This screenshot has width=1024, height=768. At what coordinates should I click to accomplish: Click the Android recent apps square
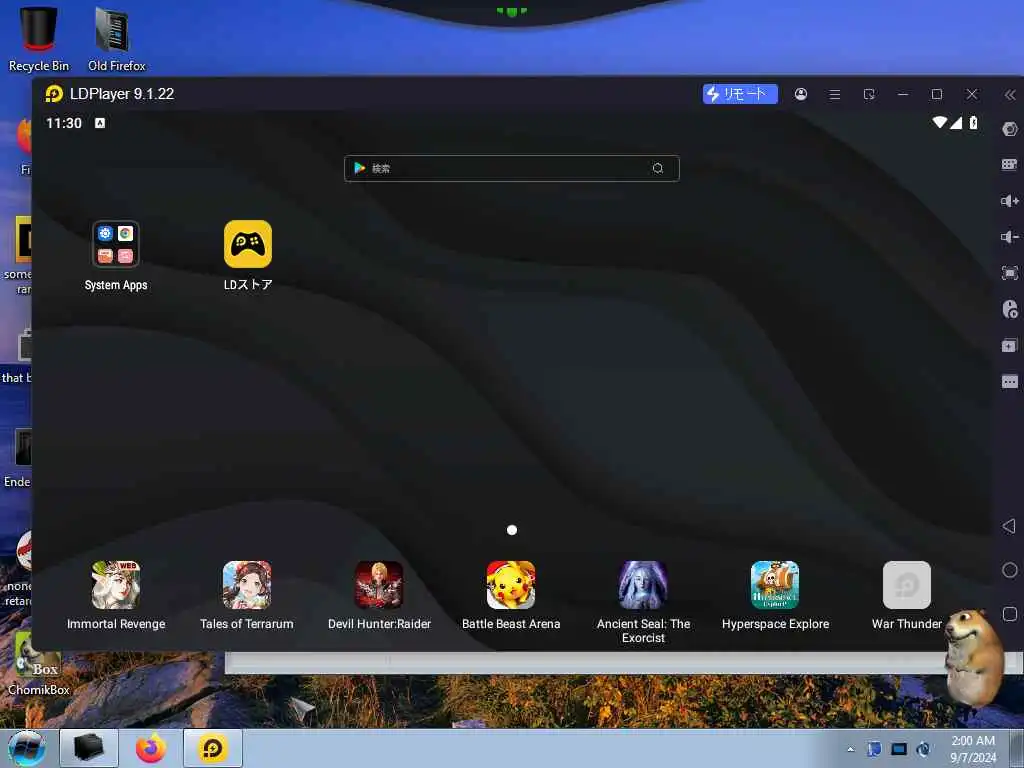(1010, 614)
